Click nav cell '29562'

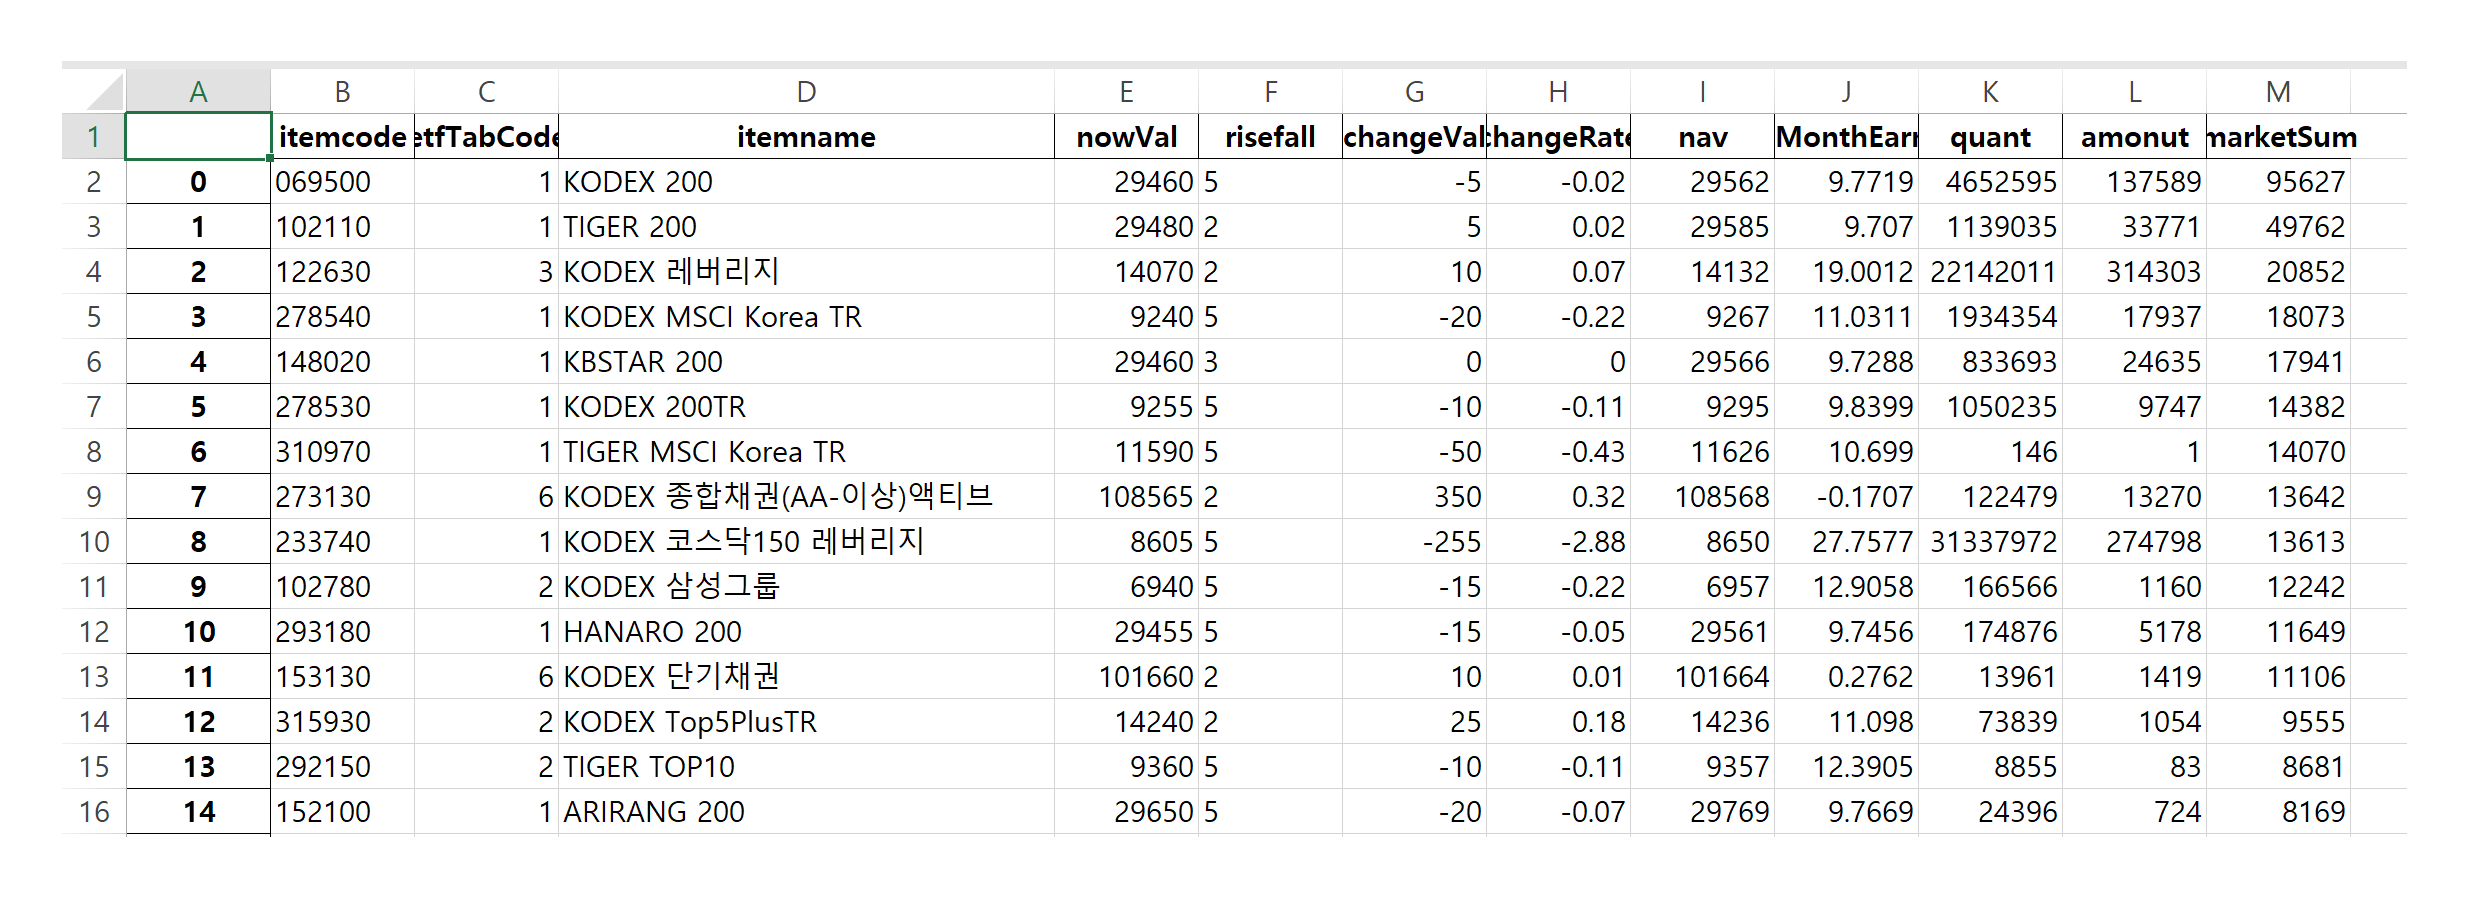[1702, 182]
